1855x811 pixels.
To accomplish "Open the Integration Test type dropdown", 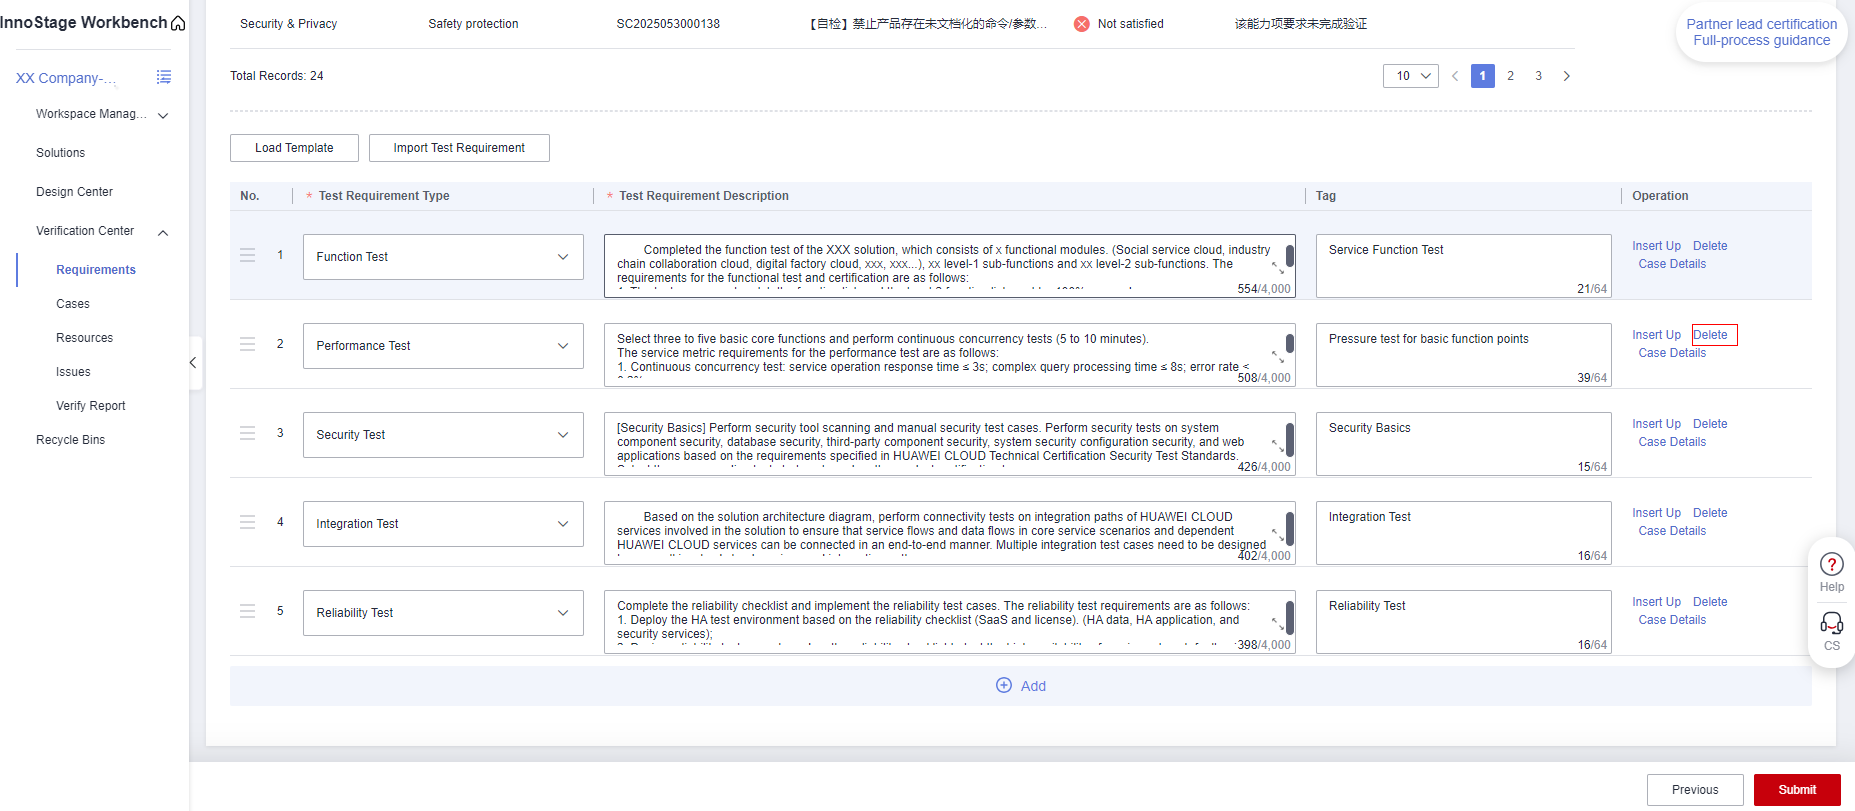I will click(443, 524).
